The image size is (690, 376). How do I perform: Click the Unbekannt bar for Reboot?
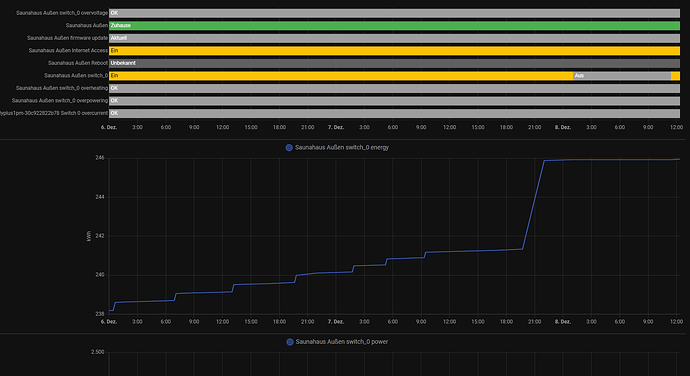394,63
